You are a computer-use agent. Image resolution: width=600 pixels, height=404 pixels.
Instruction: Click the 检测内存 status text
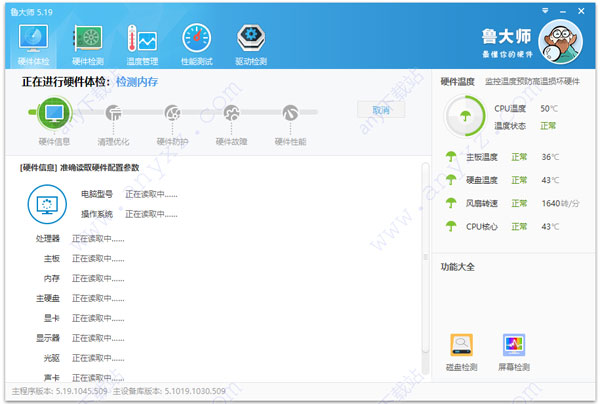click(137, 82)
